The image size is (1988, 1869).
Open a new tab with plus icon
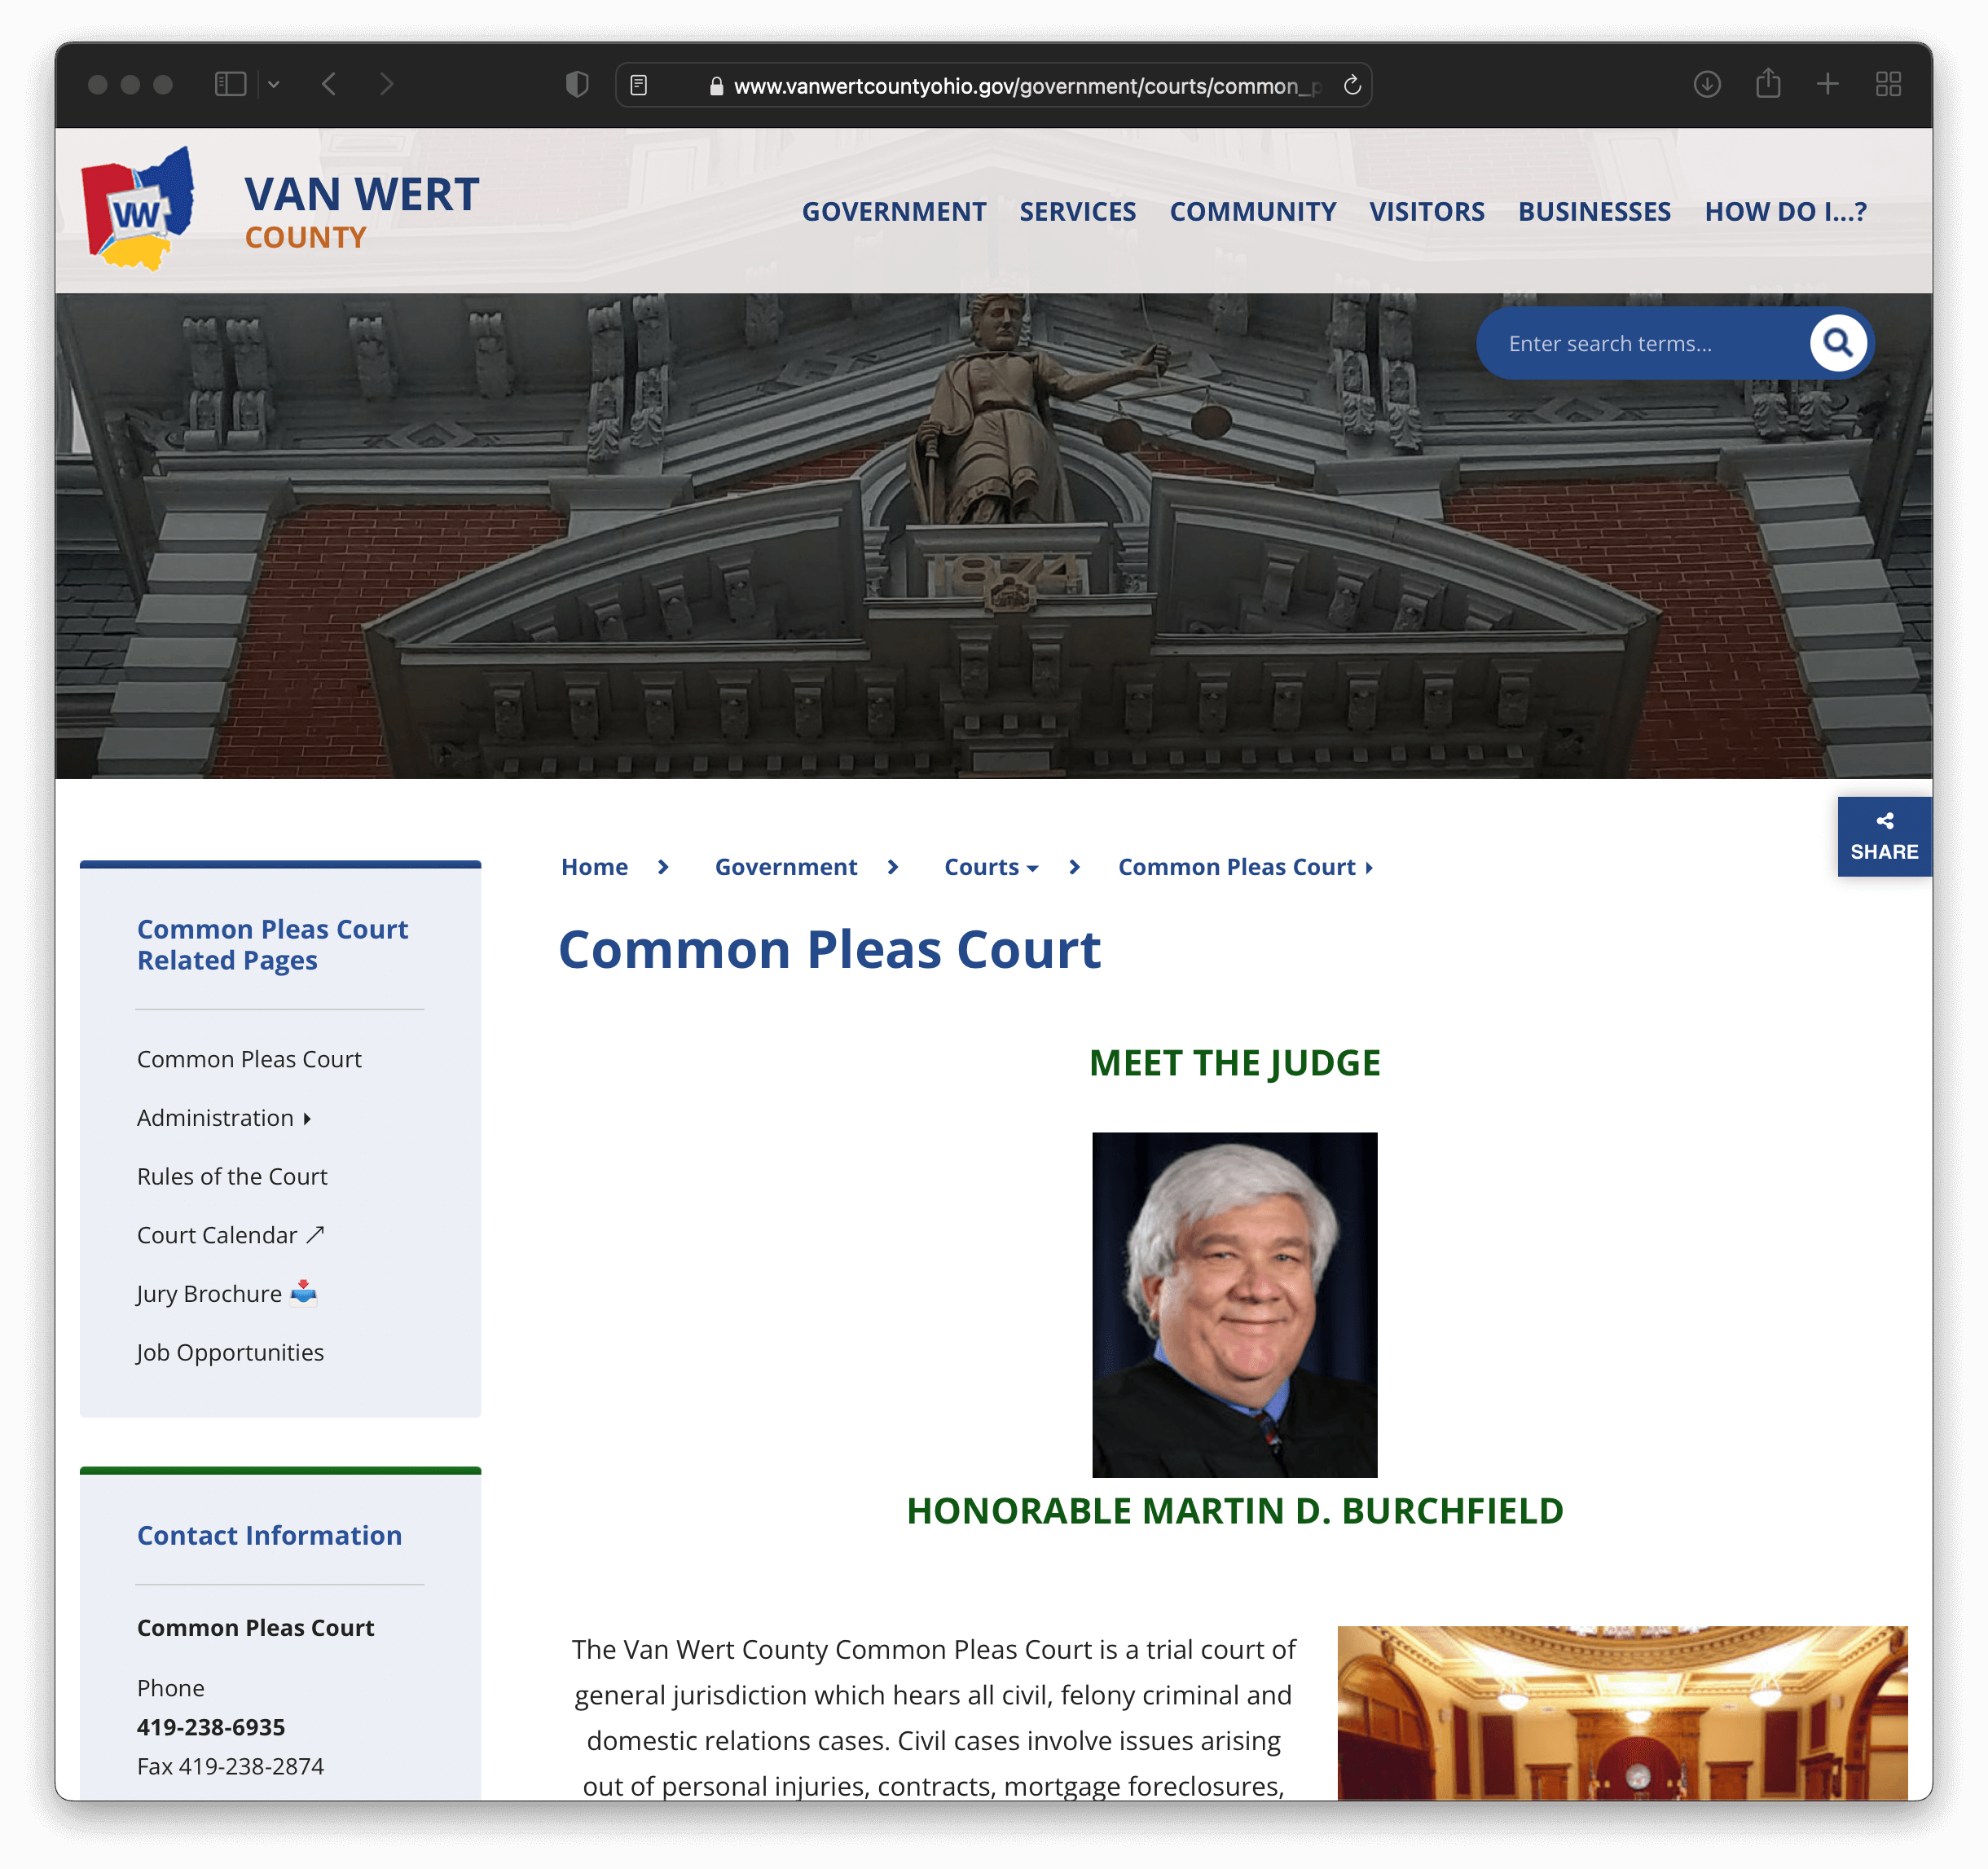click(1827, 84)
